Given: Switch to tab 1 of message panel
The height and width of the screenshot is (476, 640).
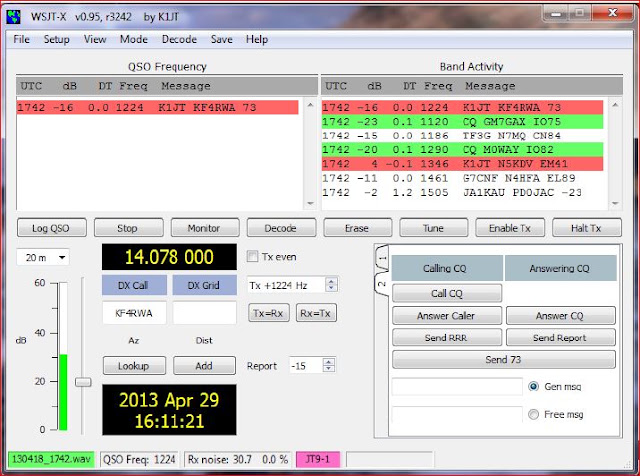Looking at the screenshot, I should tap(382, 259).
